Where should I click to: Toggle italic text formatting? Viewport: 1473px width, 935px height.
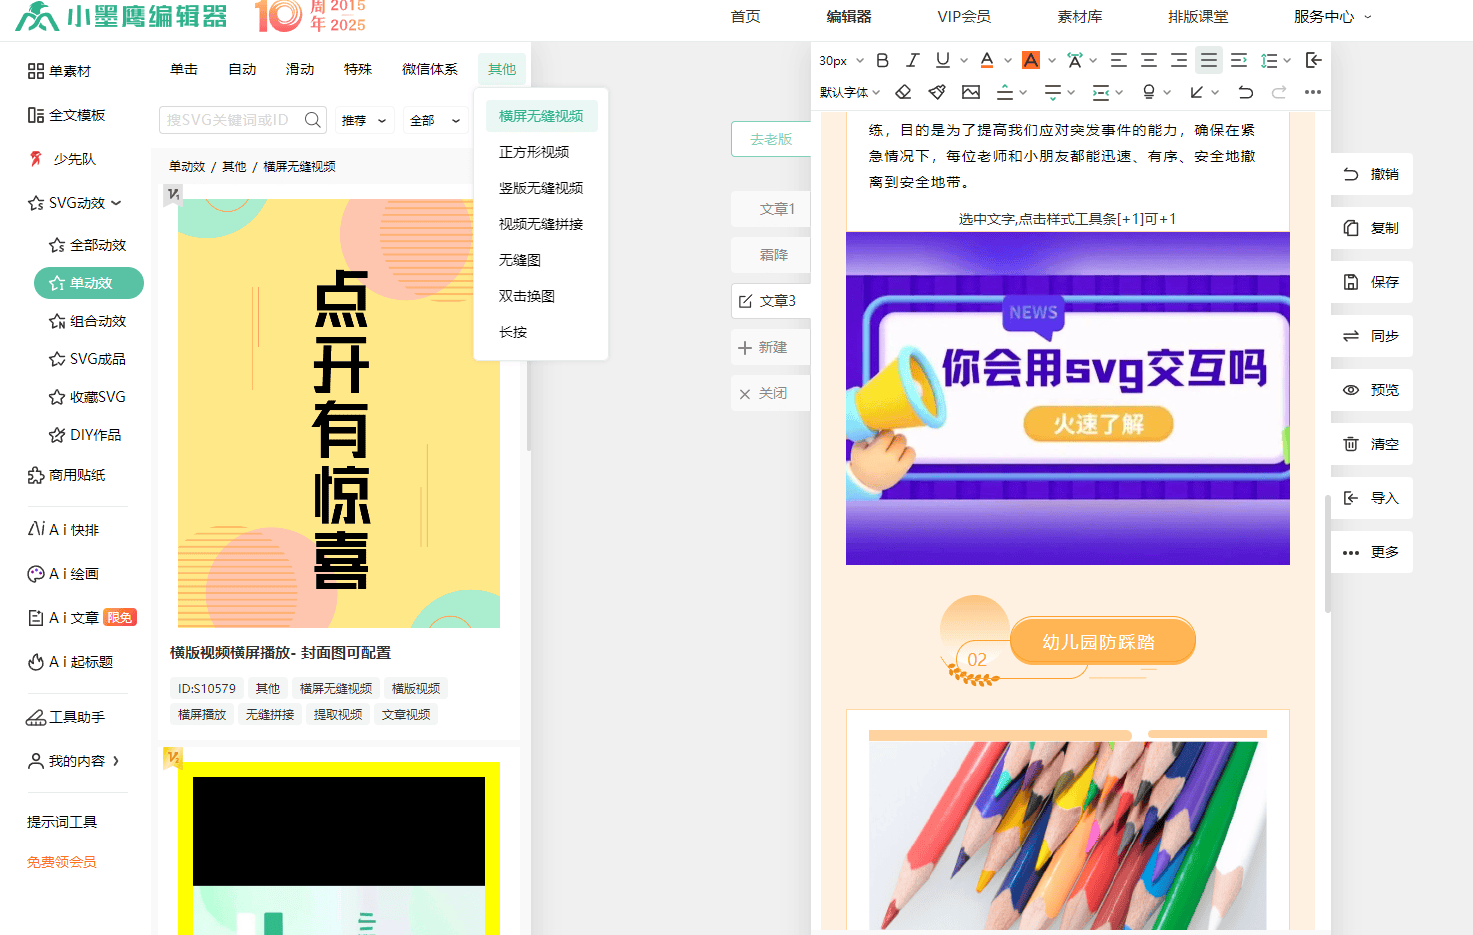[912, 61]
